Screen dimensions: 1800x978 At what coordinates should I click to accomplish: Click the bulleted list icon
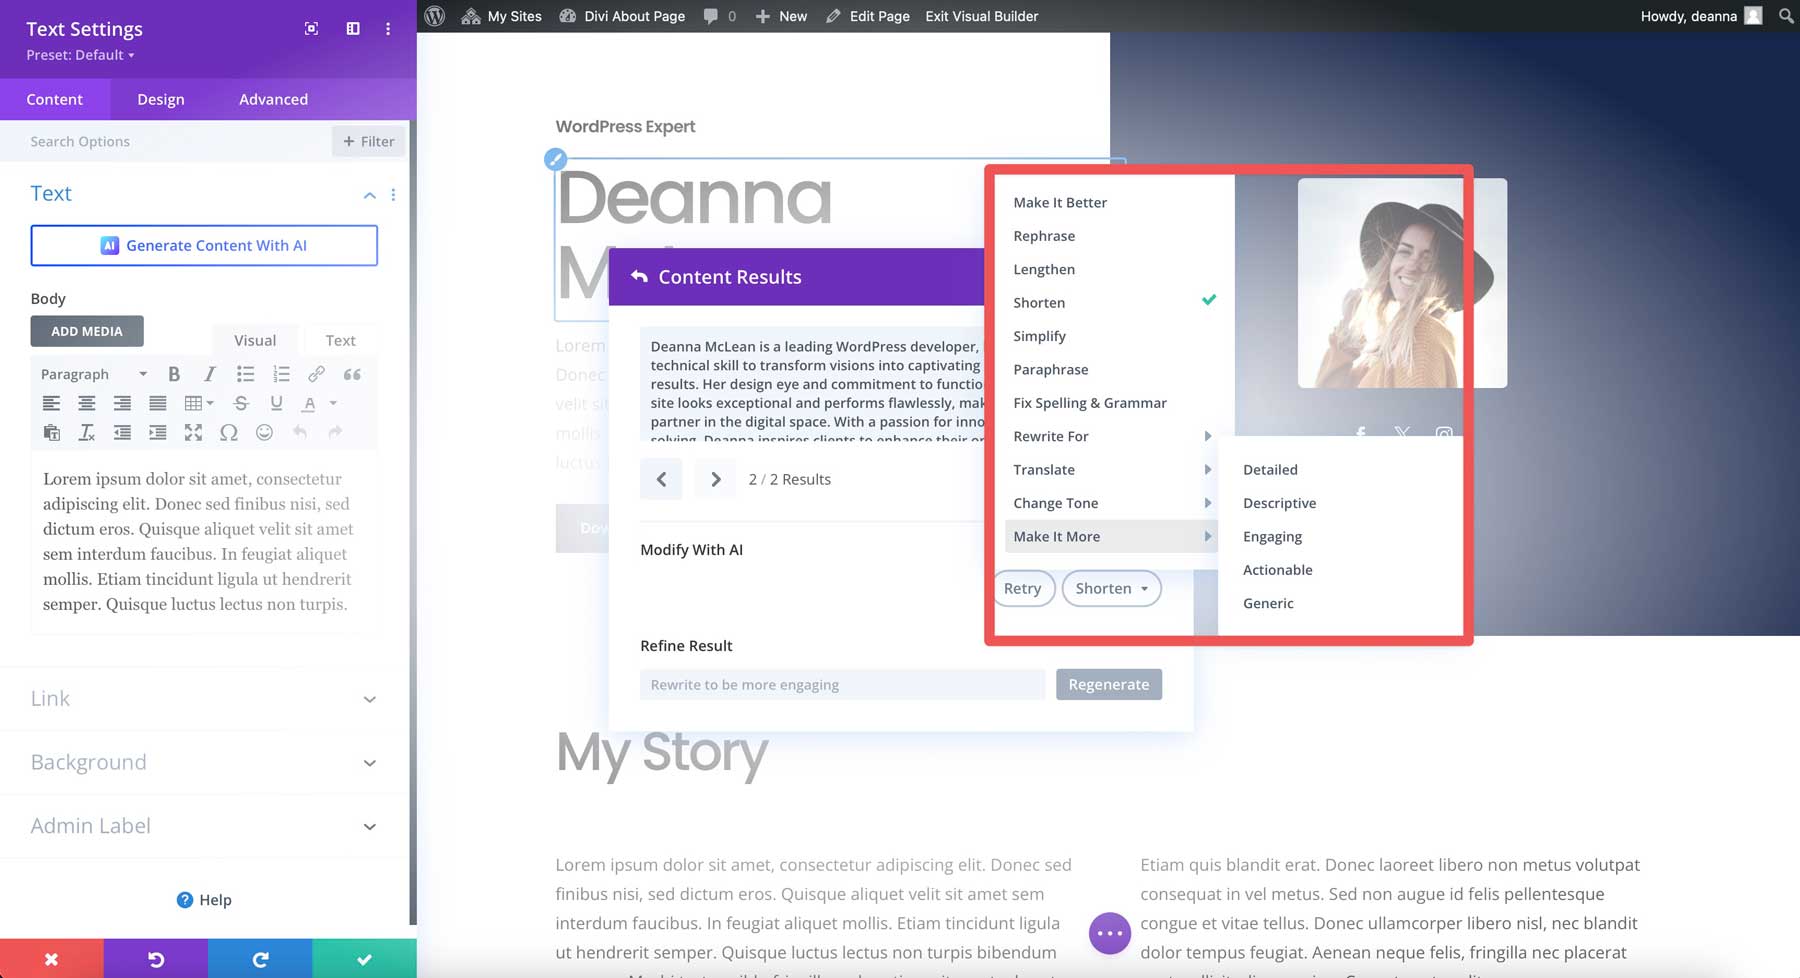click(245, 373)
